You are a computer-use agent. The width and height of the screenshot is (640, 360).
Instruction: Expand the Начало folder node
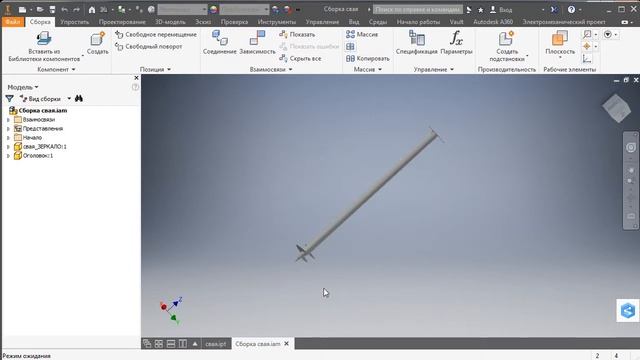[x=8, y=138]
